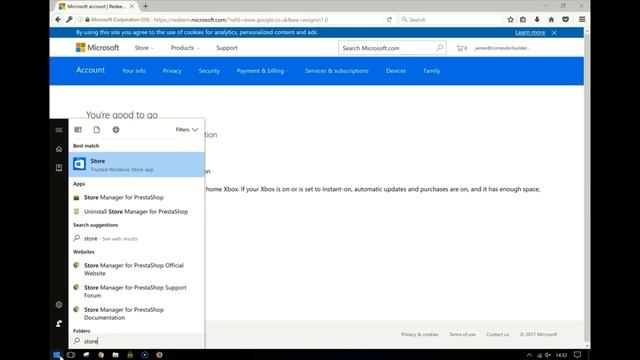Image resolution: width=640 pixels, height=360 pixels.
Task: Open Task View on the taskbar
Action: (71, 355)
